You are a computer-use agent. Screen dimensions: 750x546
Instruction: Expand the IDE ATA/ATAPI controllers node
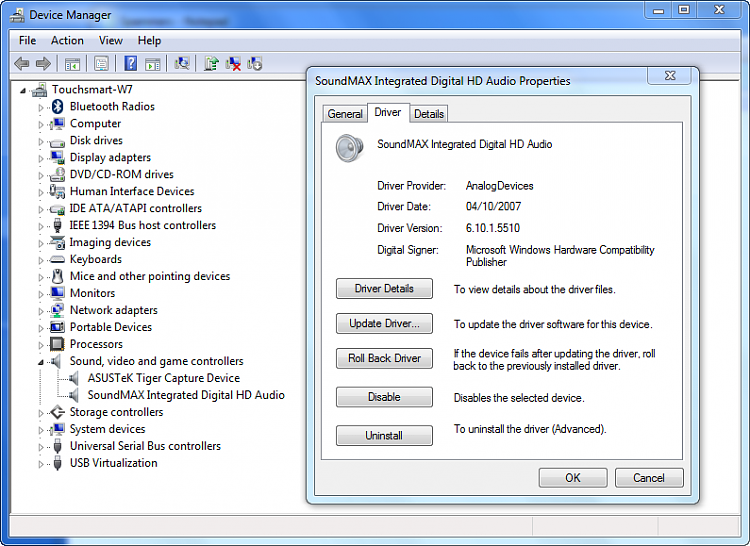pos(41,209)
